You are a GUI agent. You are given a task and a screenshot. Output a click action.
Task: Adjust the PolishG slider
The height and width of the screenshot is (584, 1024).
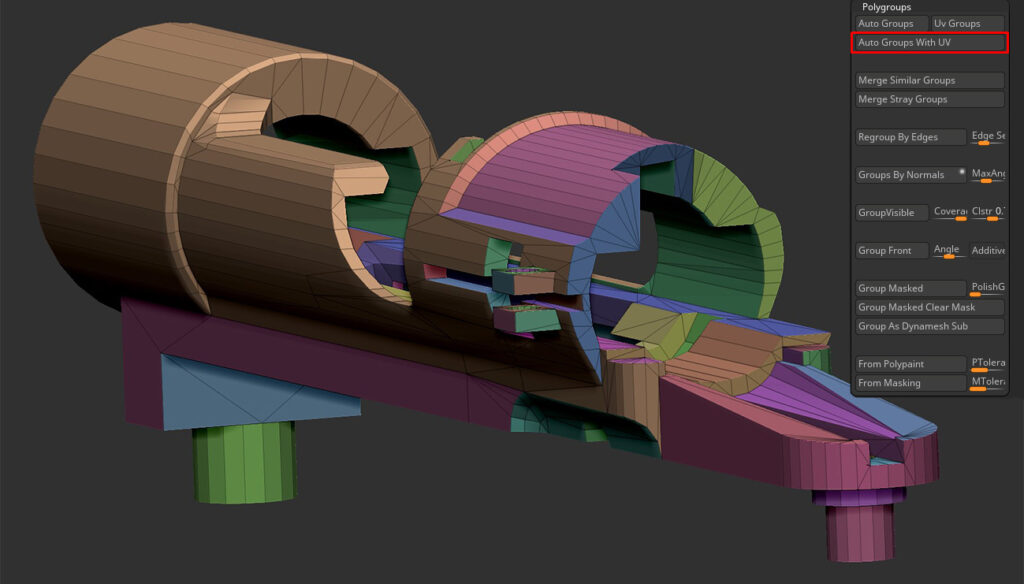987,288
